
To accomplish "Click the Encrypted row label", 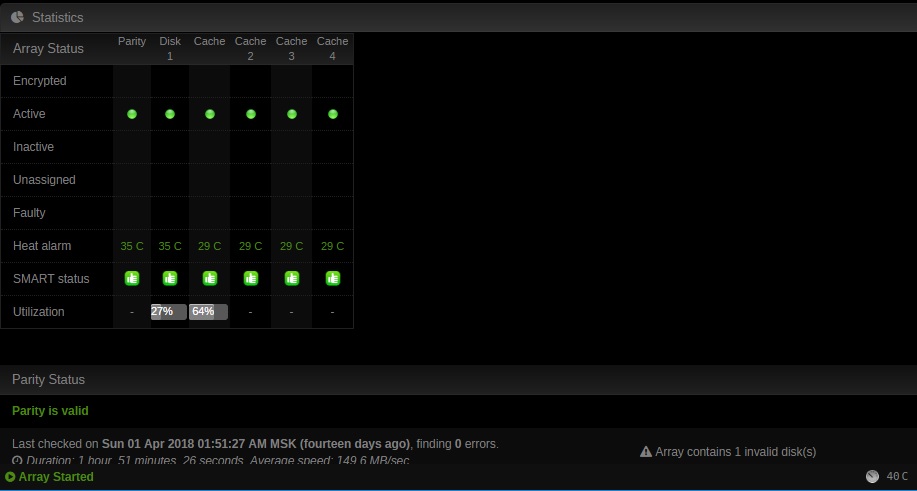I will pos(40,81).
